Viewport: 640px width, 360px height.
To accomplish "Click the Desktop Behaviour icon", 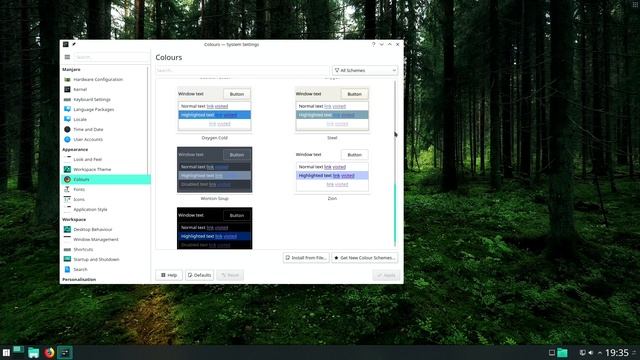I will click(67, 229).
